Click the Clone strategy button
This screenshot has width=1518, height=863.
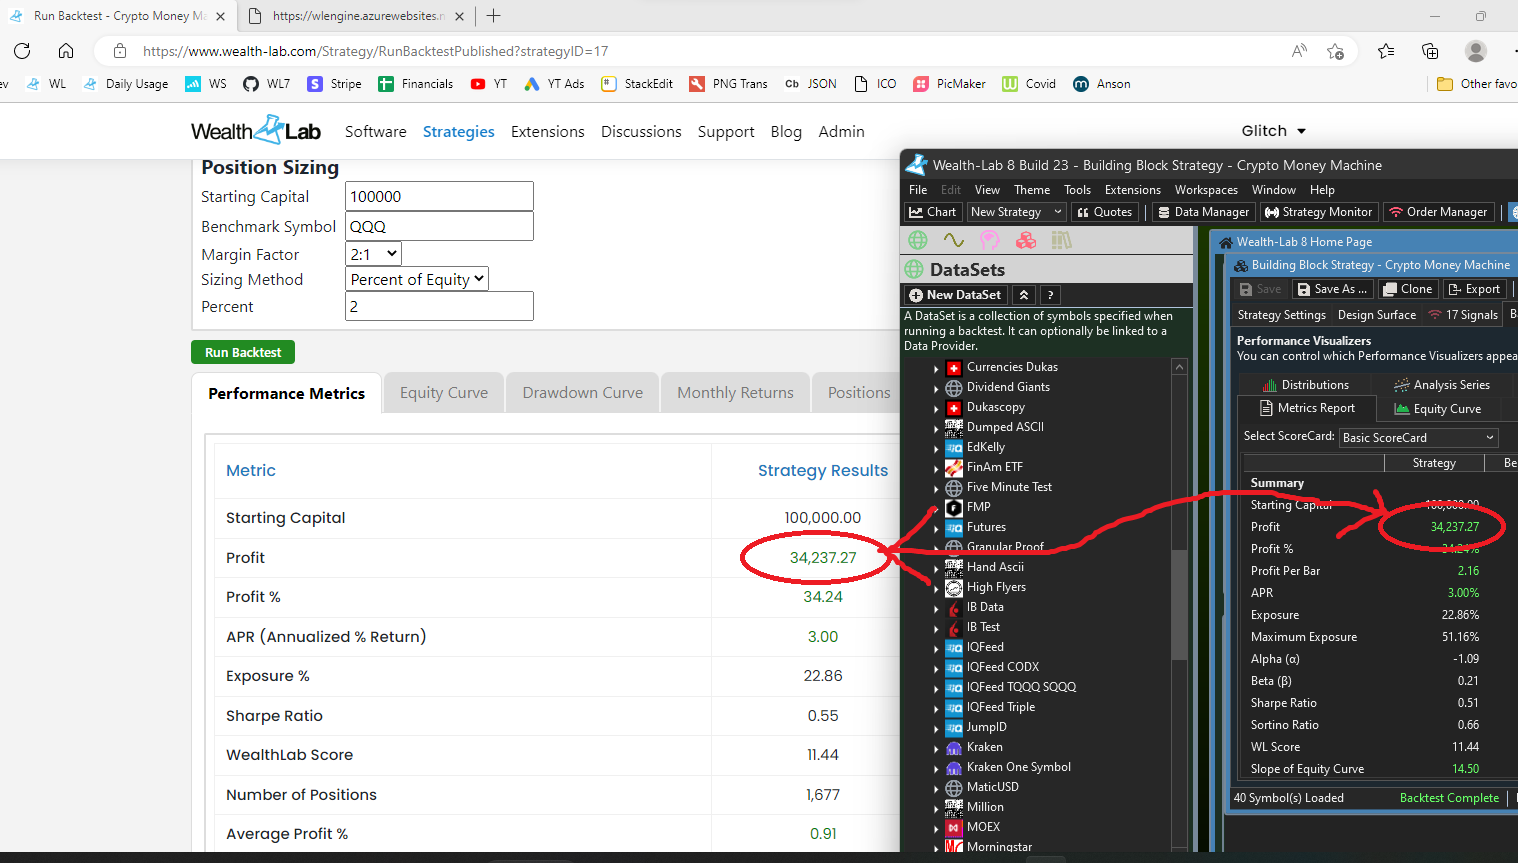(1407, 289)
